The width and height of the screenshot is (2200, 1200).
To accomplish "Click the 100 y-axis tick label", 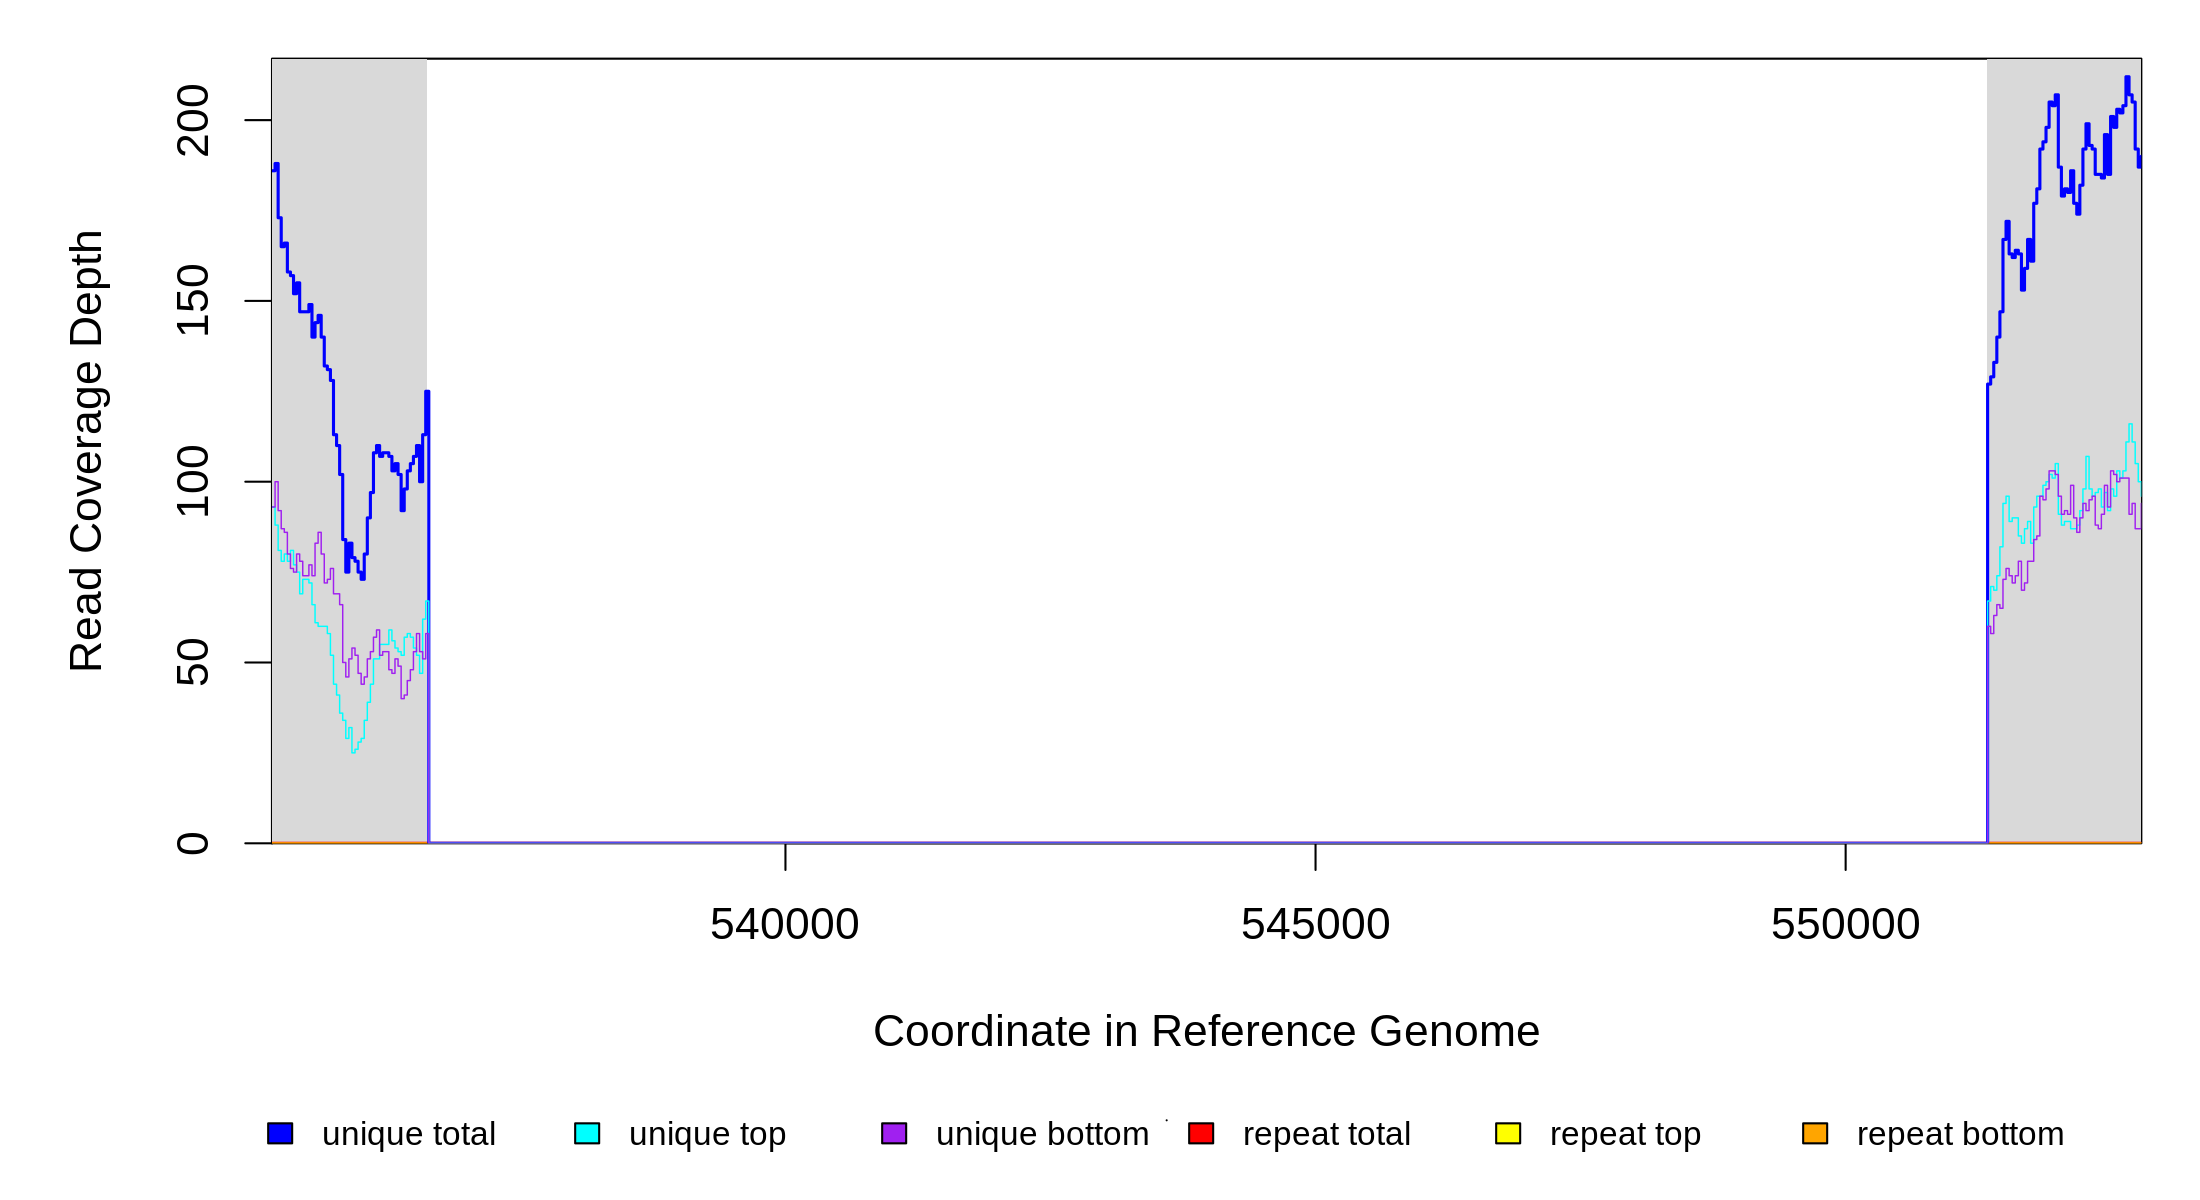I will [193, 481].
